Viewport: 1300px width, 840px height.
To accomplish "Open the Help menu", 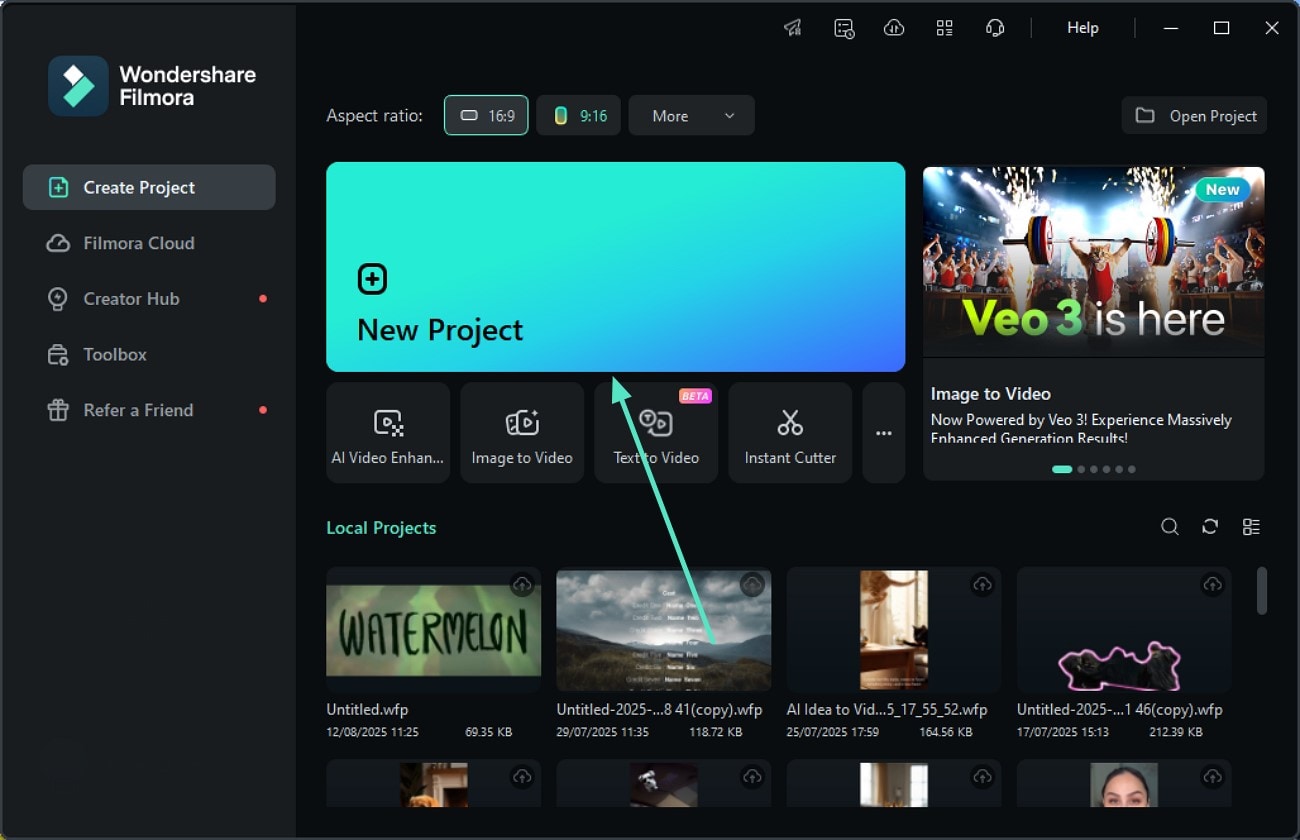I will (1083, 28).
